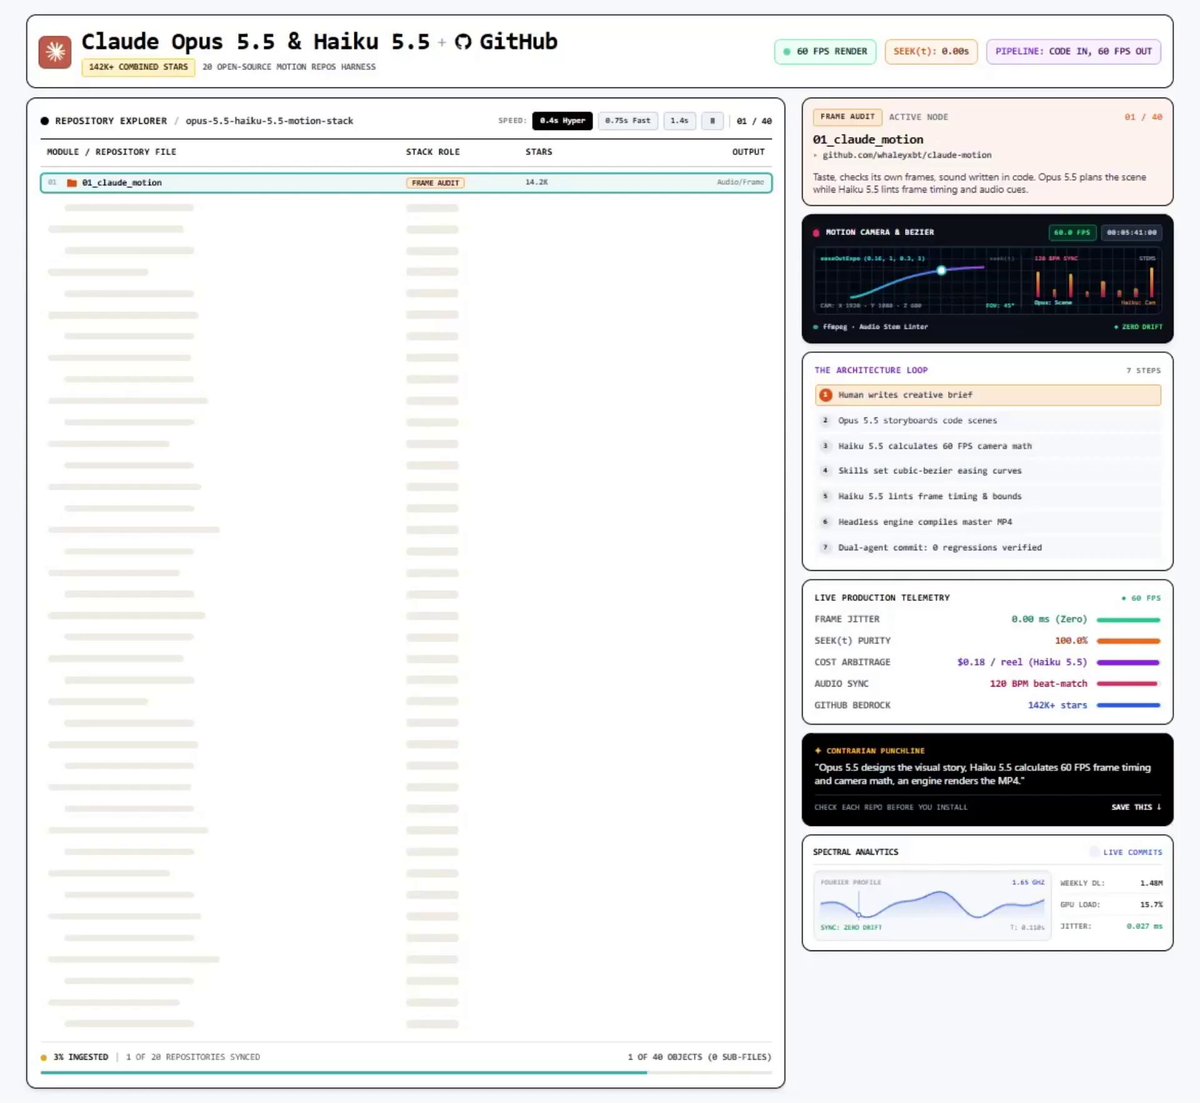Screen dimensions: 1200x1103
Task: Click the Active Node label
Action: (x=918, y=117)
